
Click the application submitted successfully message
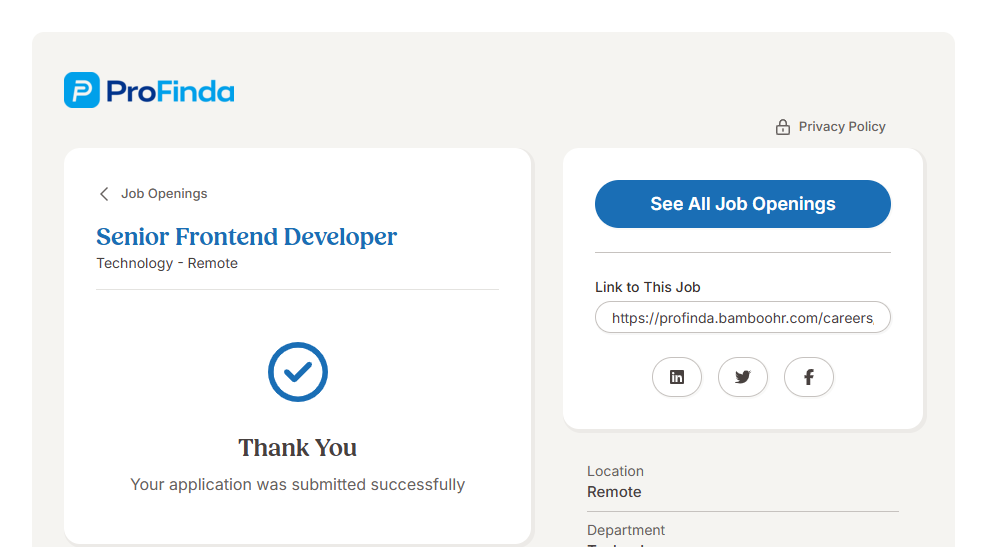click(x=297, y=484)
